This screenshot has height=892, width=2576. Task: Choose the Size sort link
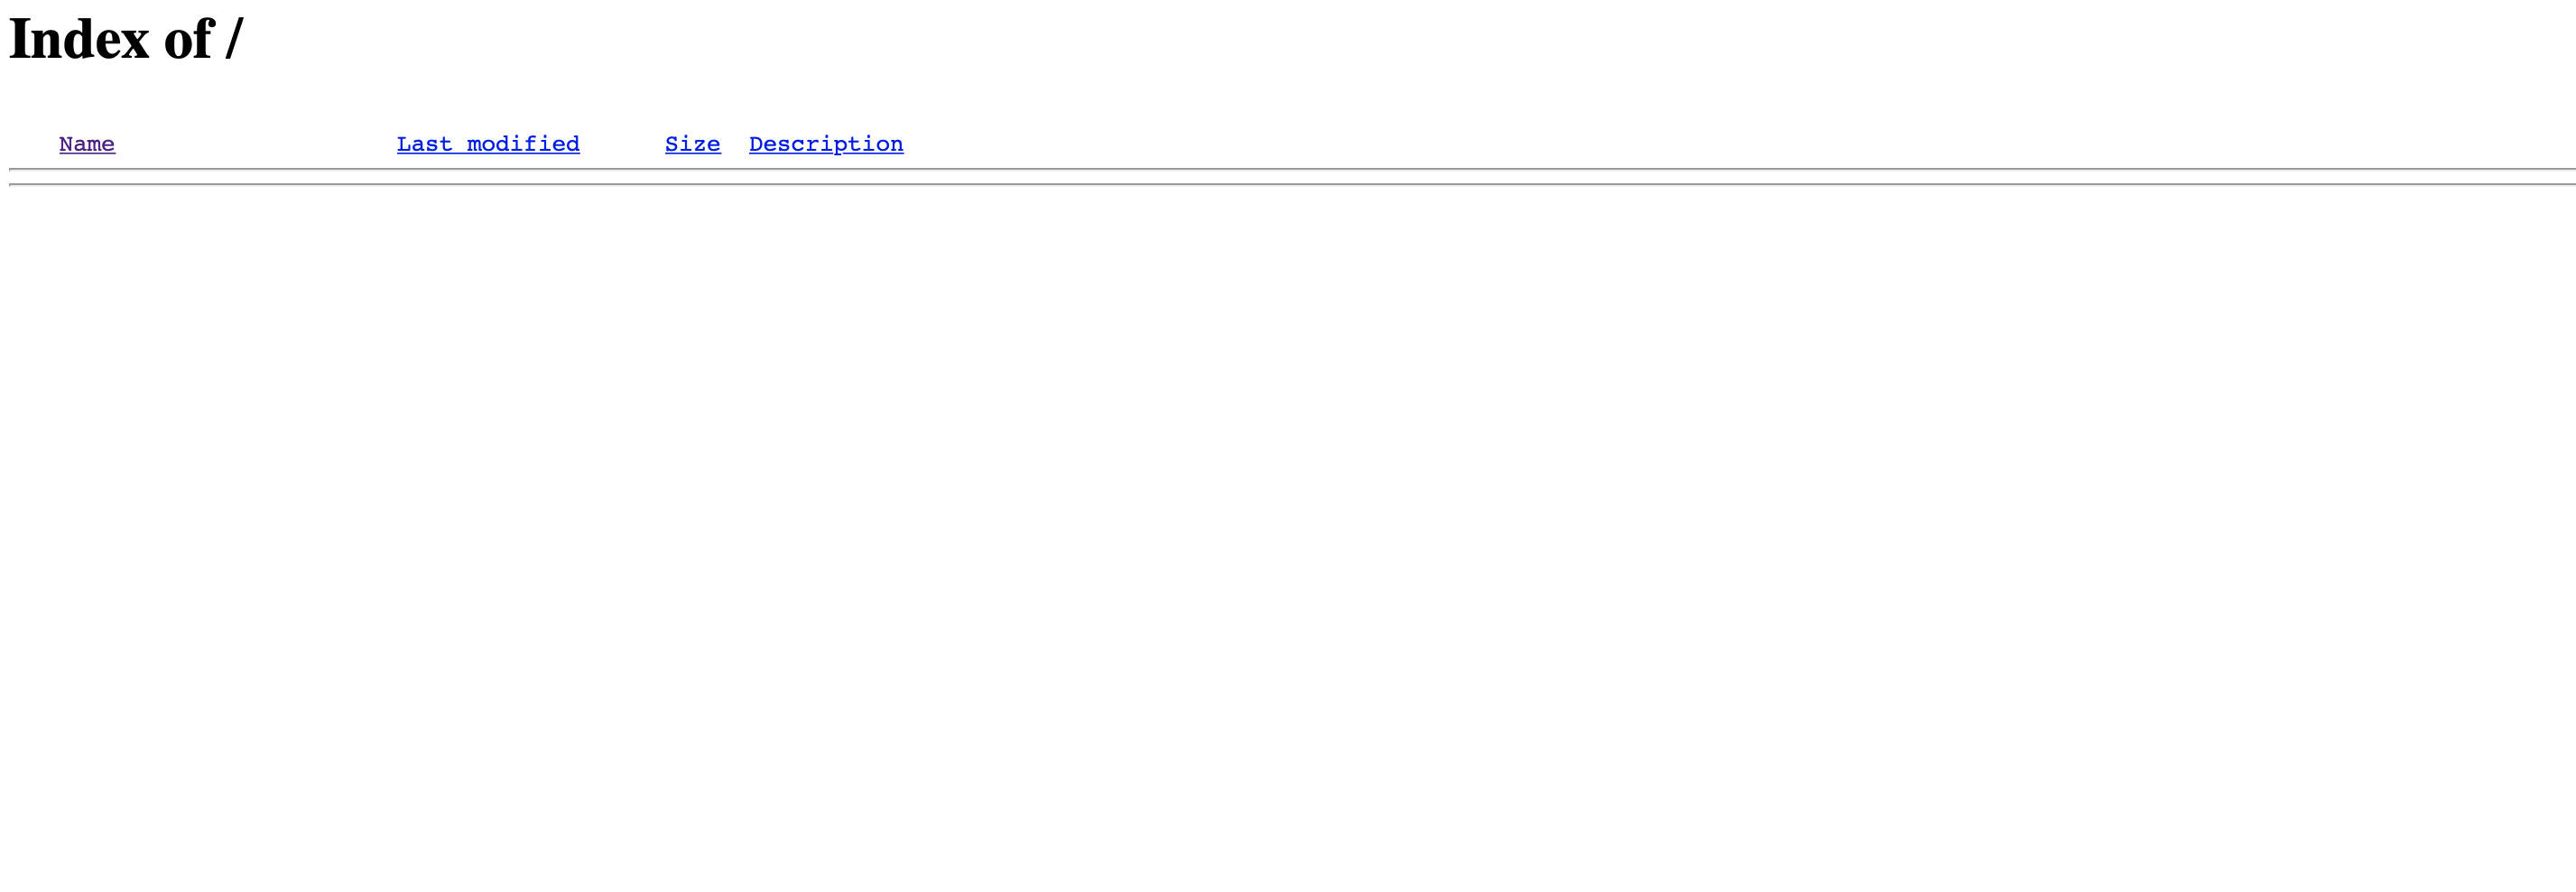693,144
